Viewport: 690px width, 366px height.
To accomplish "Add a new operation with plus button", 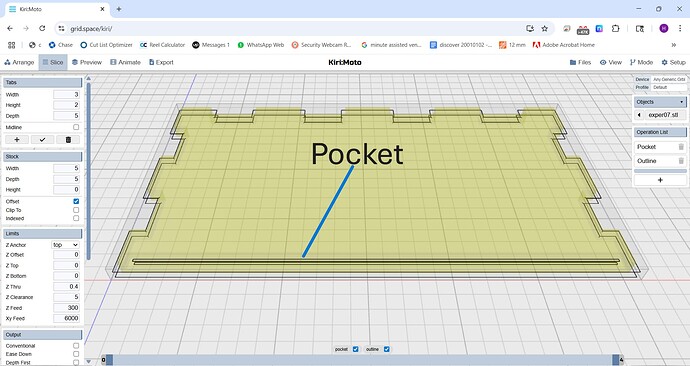I will tap(660, 180).
